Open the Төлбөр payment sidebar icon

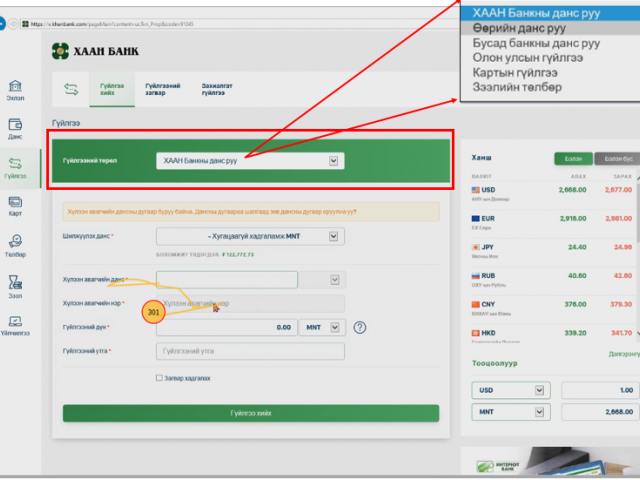tap(15, 246)
